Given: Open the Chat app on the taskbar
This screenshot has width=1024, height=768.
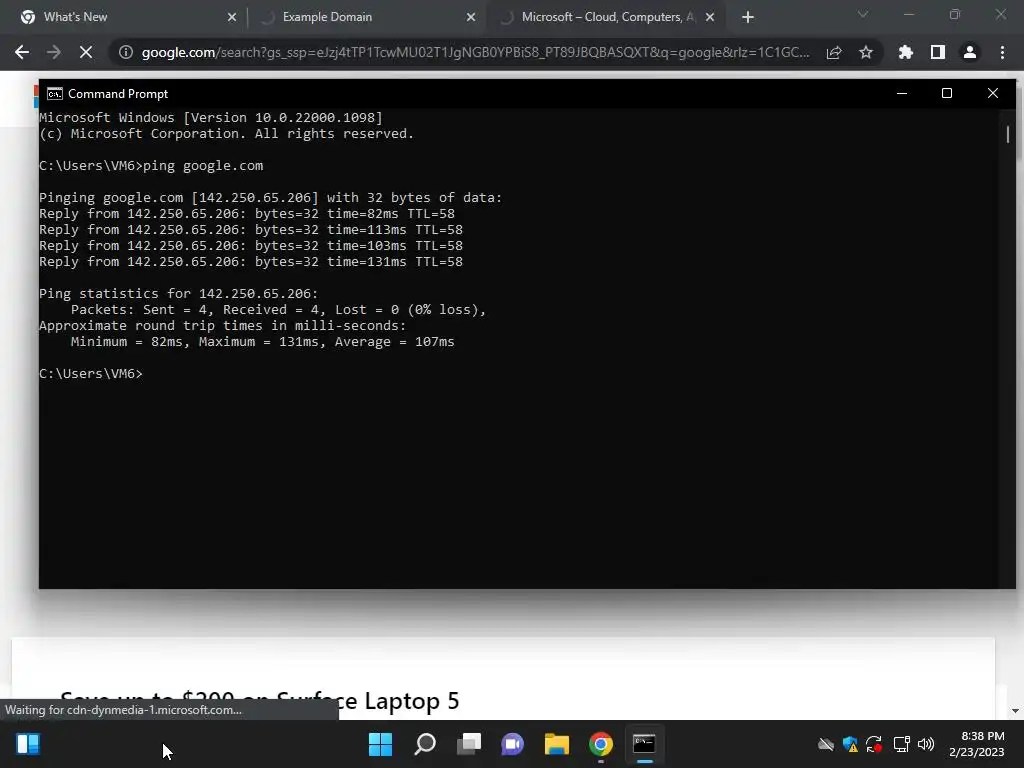Looking at the screenshot, I should (513, 744).
